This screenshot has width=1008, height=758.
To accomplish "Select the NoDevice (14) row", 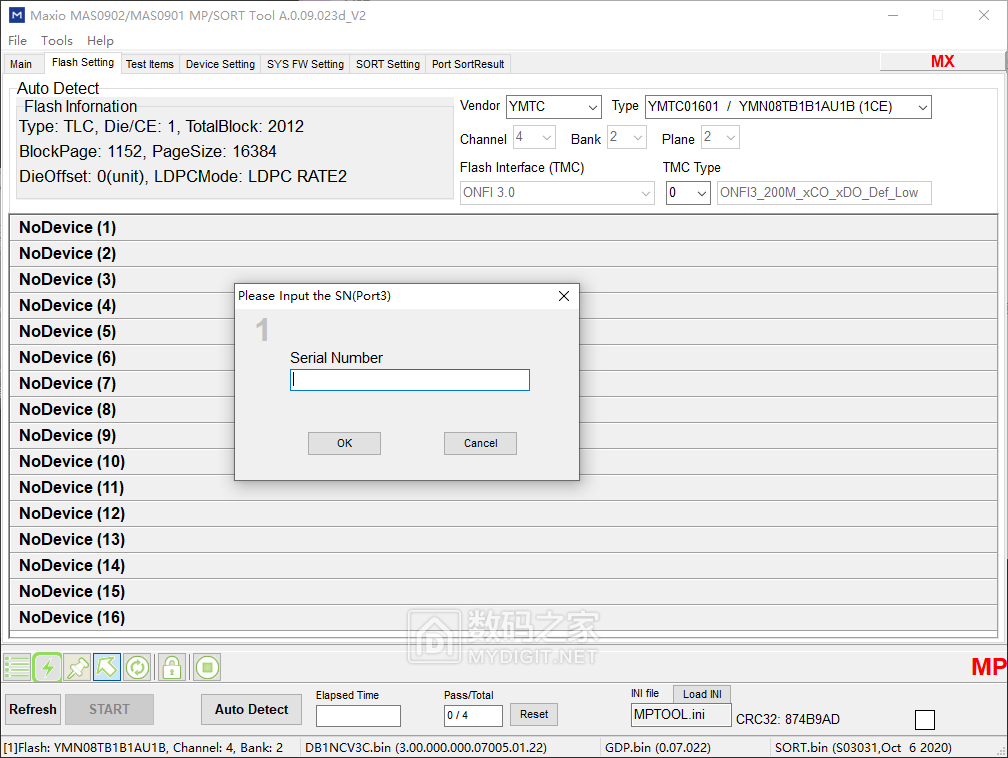I will point(503,566).
